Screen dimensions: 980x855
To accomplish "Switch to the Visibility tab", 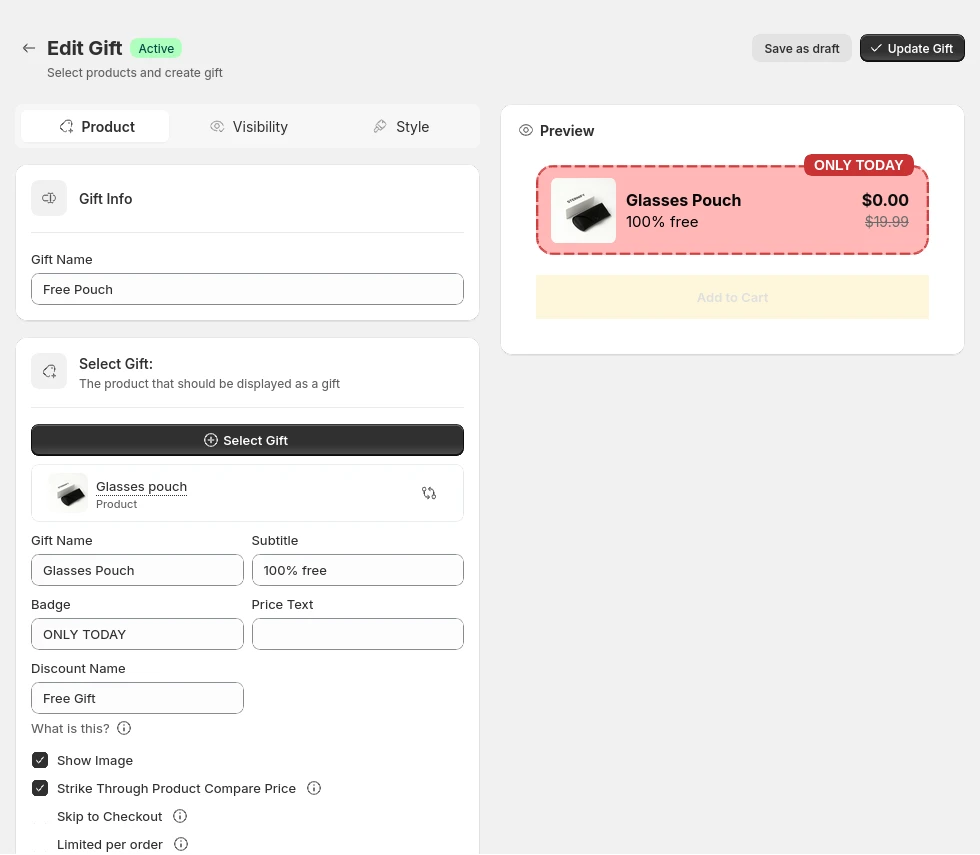I will 249,127.
